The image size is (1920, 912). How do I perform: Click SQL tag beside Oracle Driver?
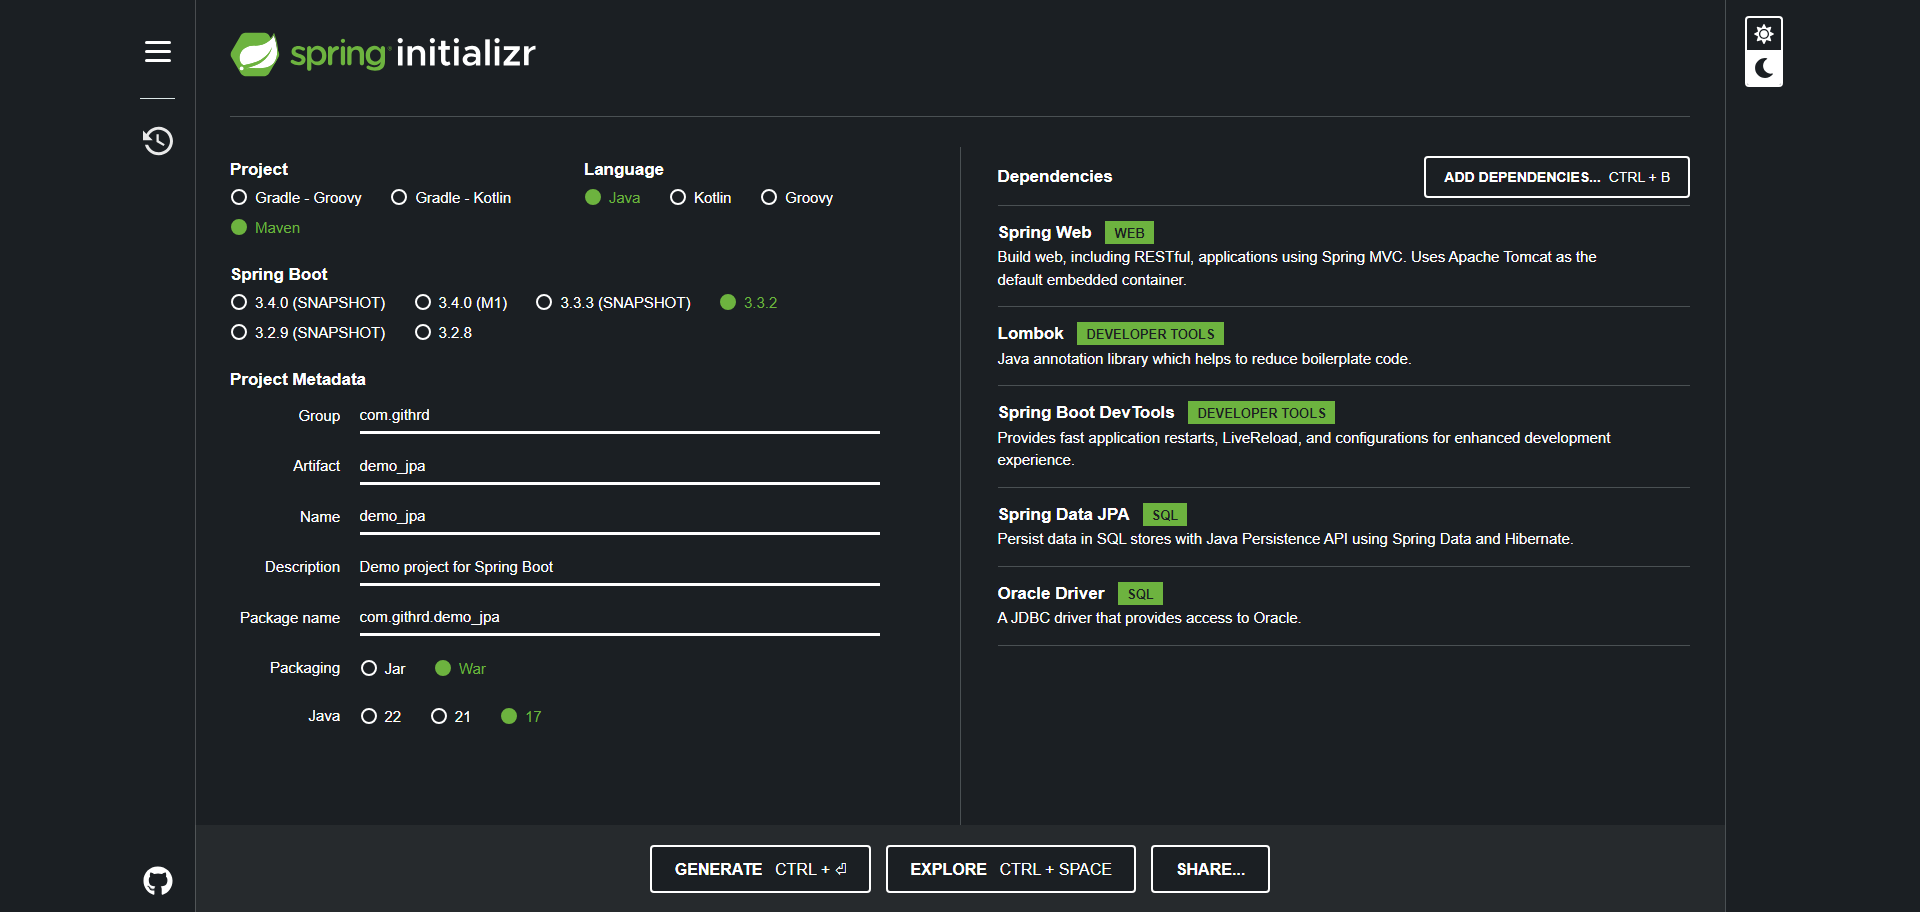(1140, 594)
